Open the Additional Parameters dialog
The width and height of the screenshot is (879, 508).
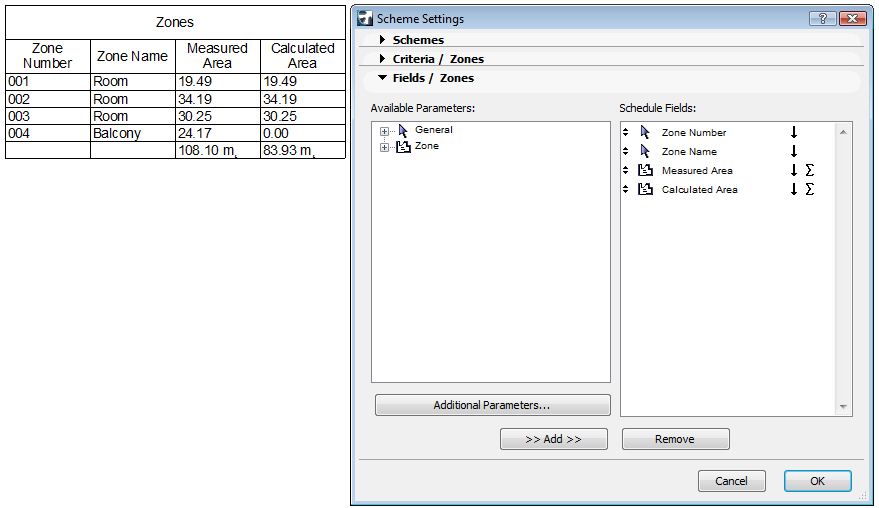coord(492,405)
